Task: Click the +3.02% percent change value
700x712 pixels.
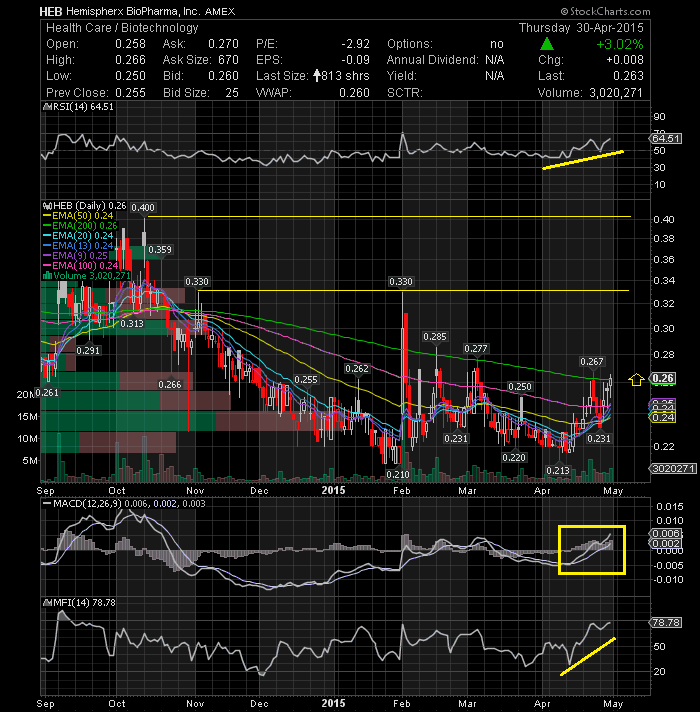Action: pyautogui.click(x=620, y=44)
